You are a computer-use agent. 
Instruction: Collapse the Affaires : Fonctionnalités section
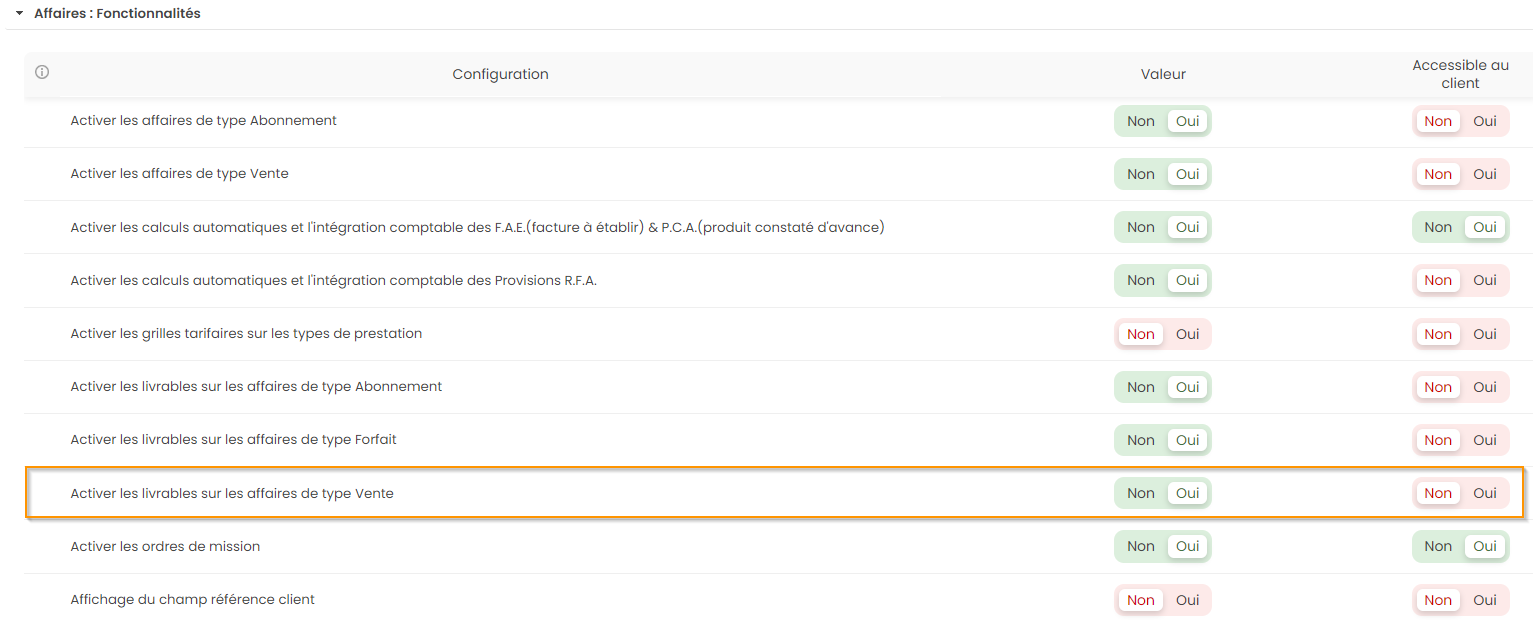[19, 14]
